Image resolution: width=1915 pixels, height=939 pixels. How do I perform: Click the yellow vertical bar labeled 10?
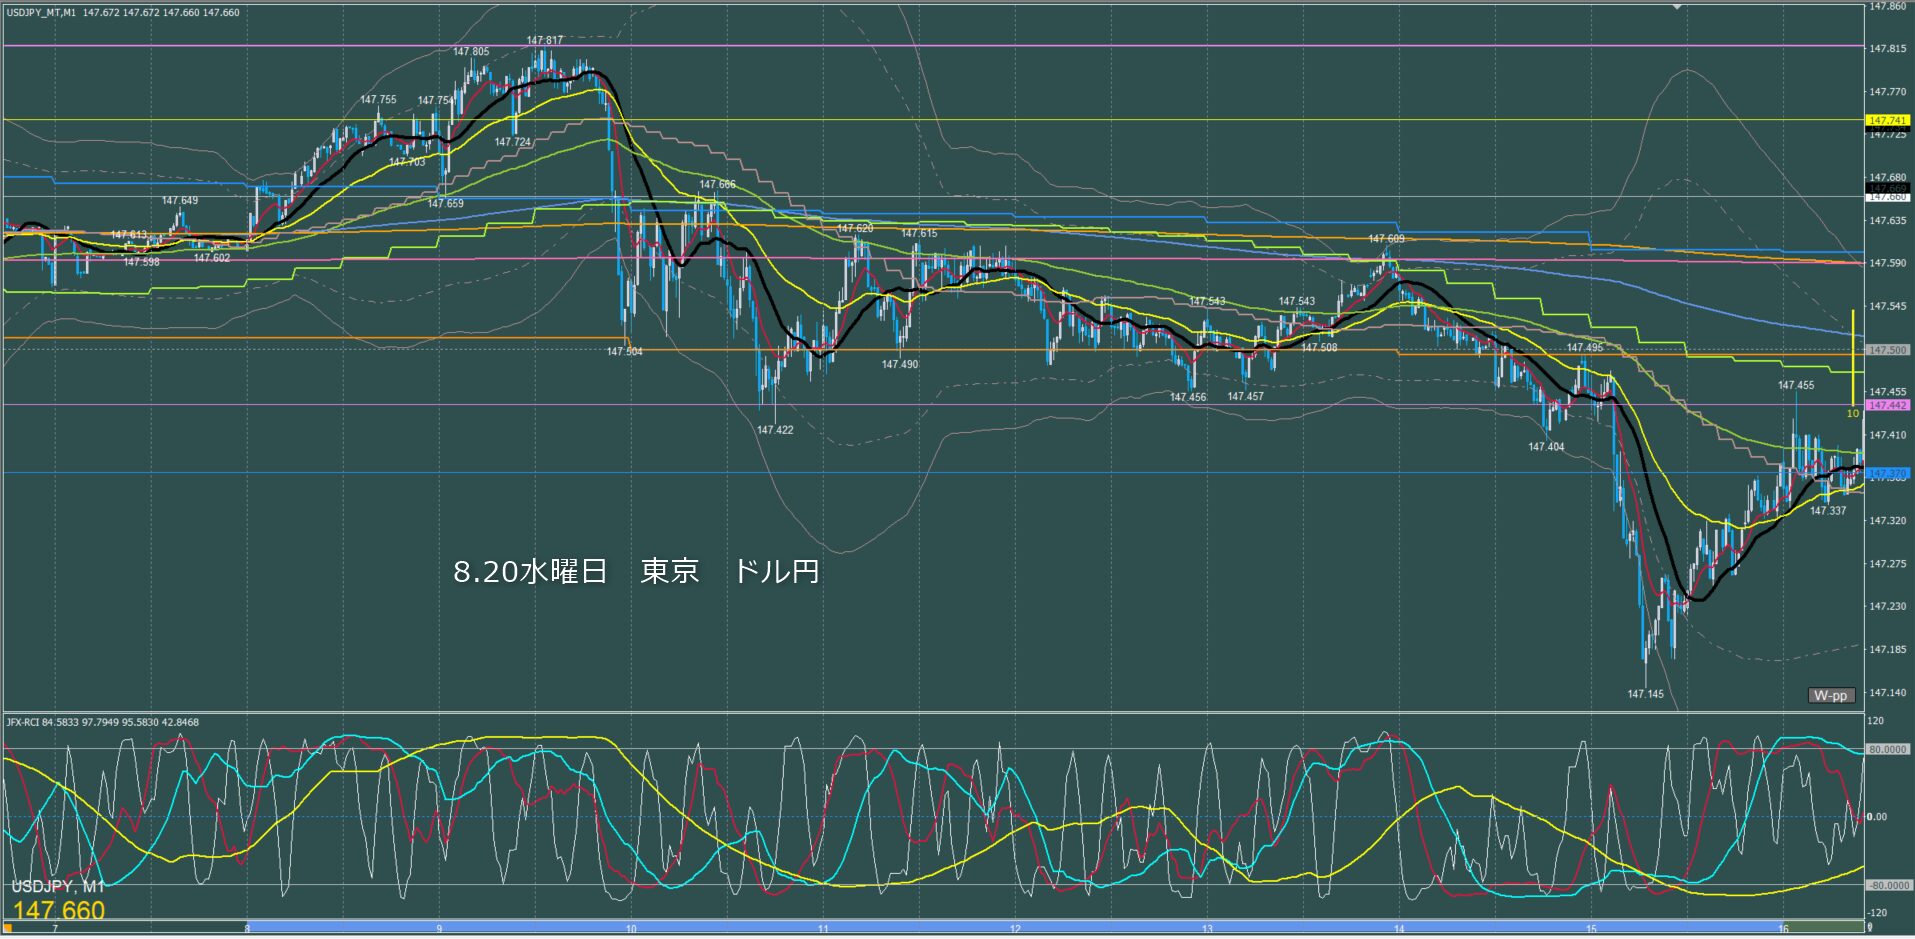[1853, 355]
